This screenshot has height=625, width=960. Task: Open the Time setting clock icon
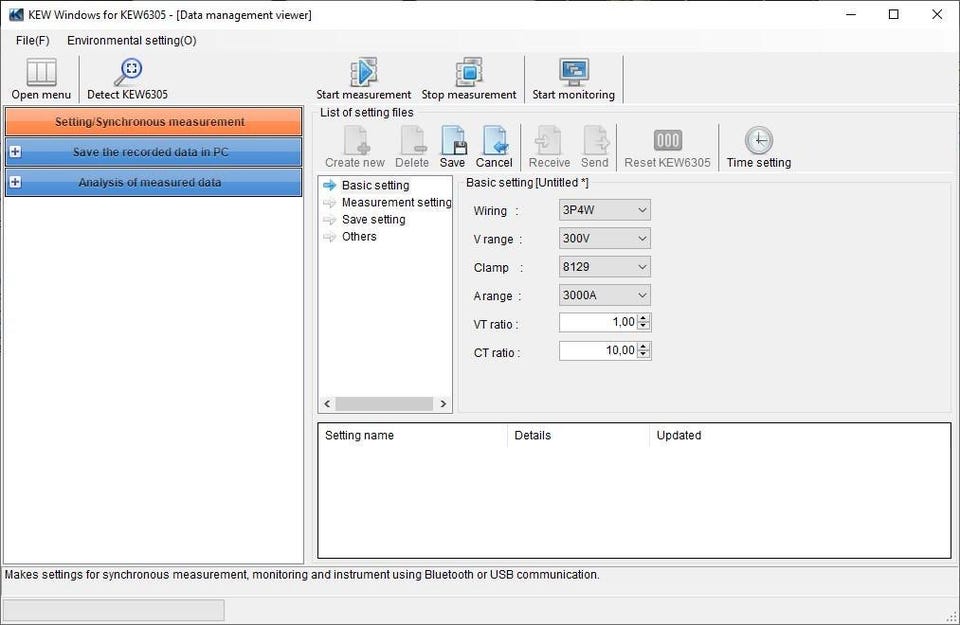759,140
